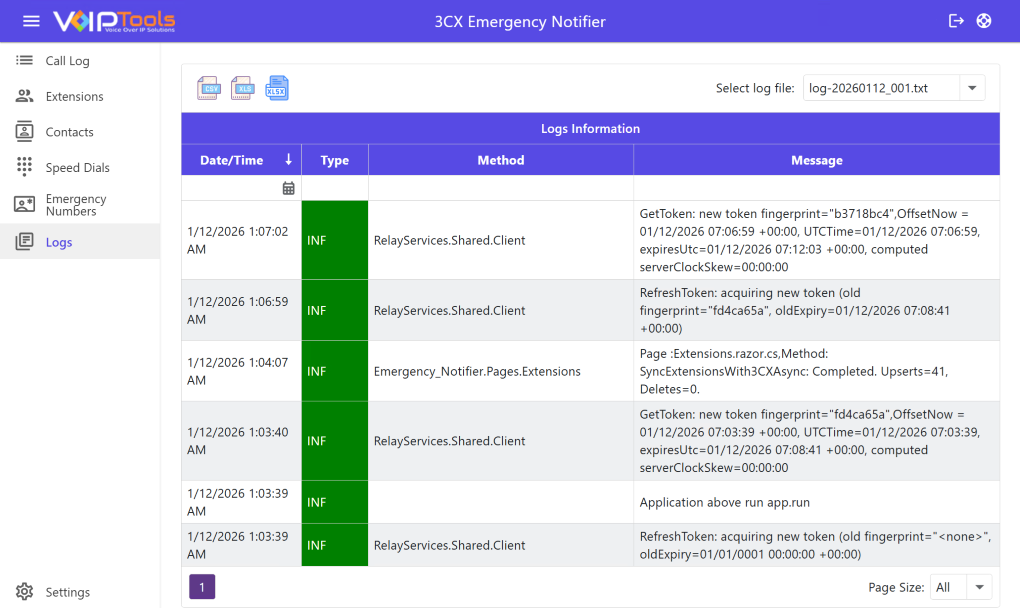
Task: Click the Message filter input field
Action: 816,188
